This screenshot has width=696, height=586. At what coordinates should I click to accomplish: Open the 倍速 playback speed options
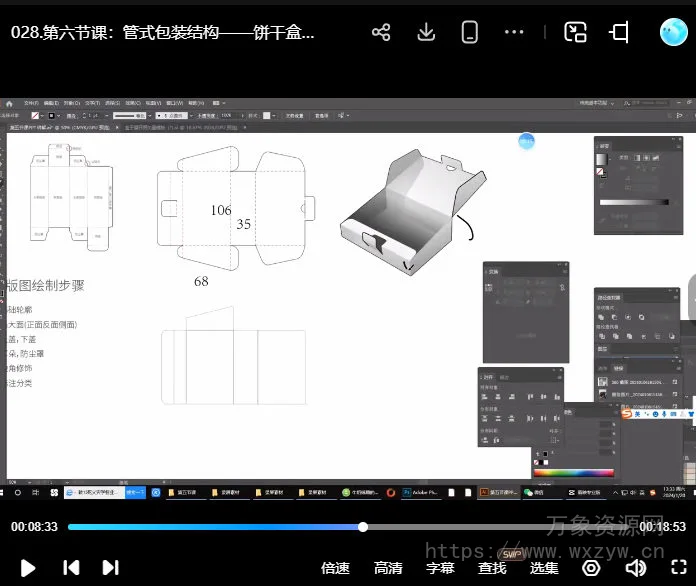click(335, 568)
